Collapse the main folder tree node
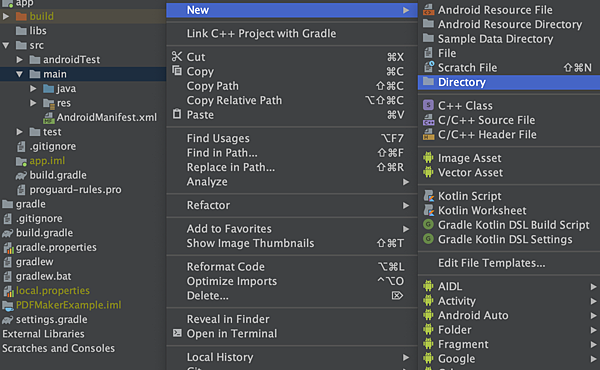 point(19,74)
